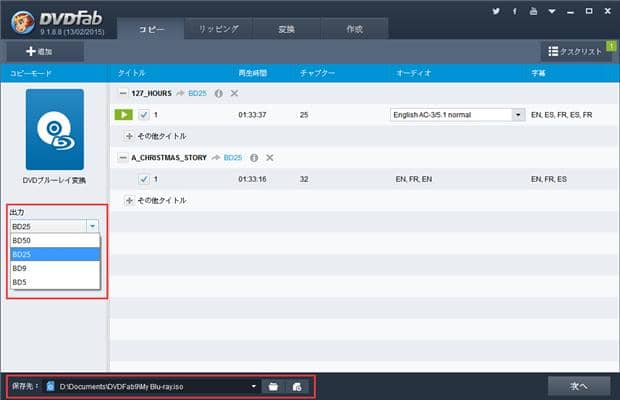
Task: Open the Facebook link icon
Action: click(x=514, y=11)
